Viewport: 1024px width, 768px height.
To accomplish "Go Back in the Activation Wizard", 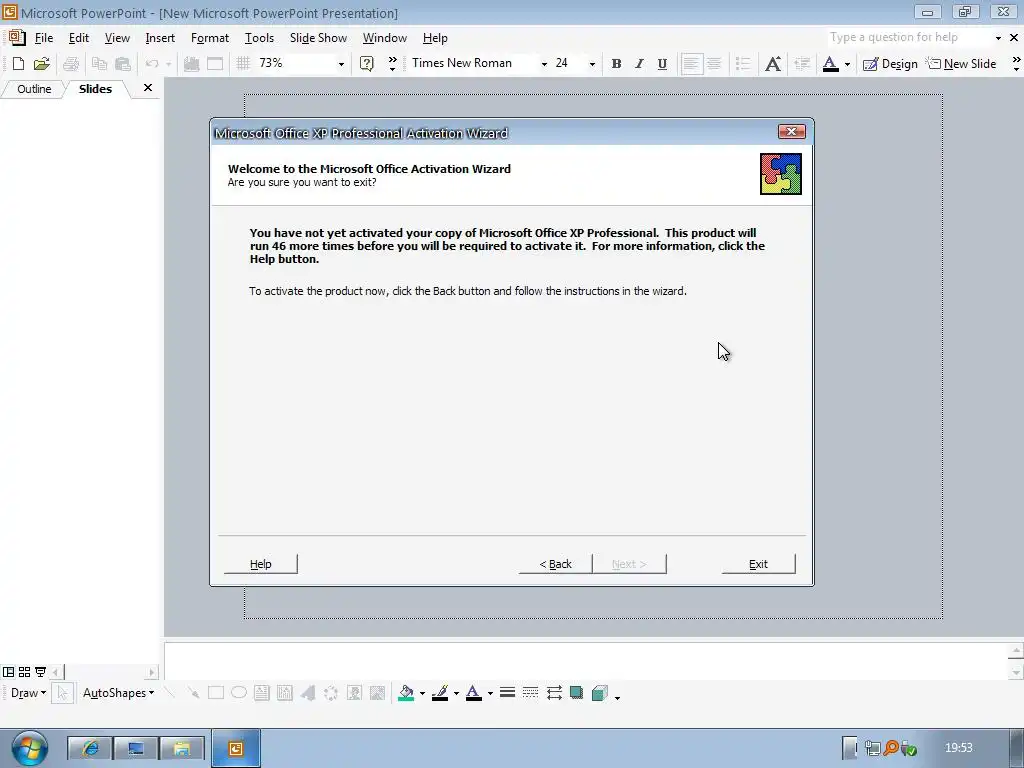I will 555,564.
